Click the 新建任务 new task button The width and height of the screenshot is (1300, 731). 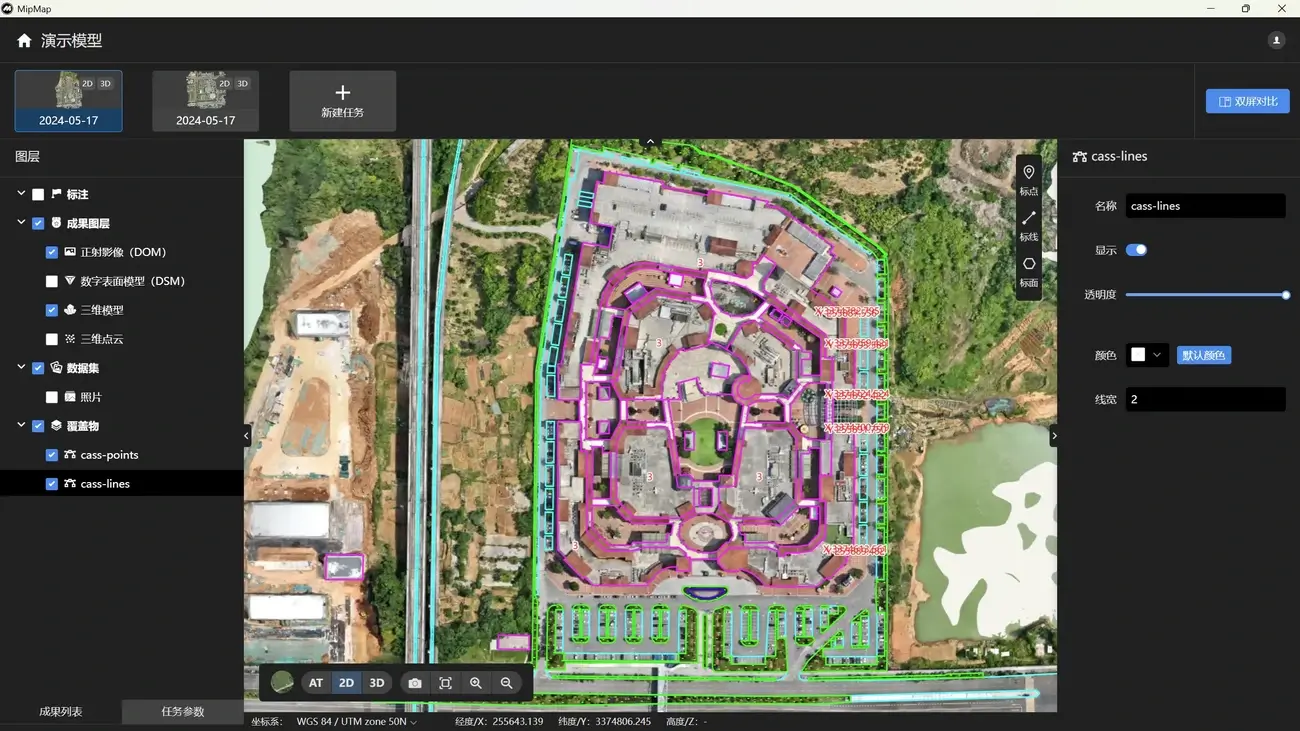(342, 101)
